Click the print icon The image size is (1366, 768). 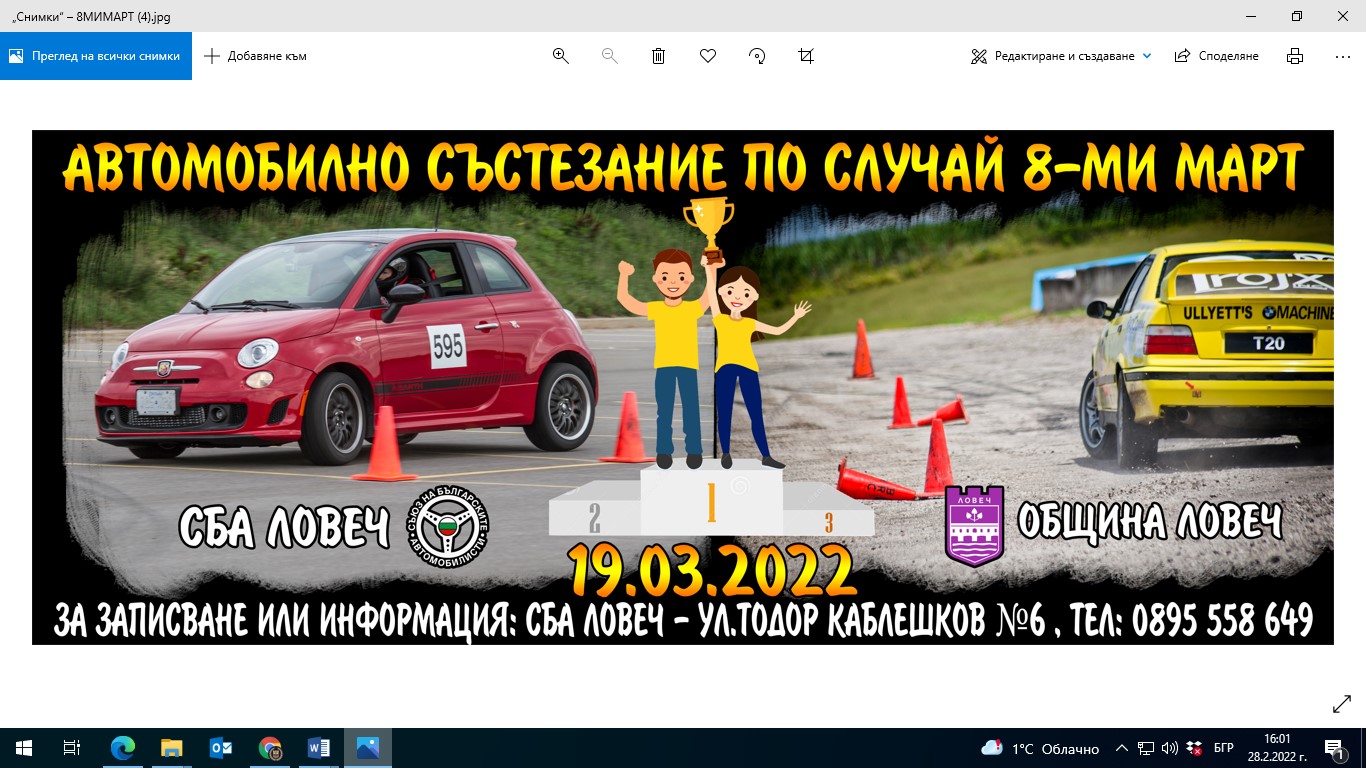pos(1295,56)
